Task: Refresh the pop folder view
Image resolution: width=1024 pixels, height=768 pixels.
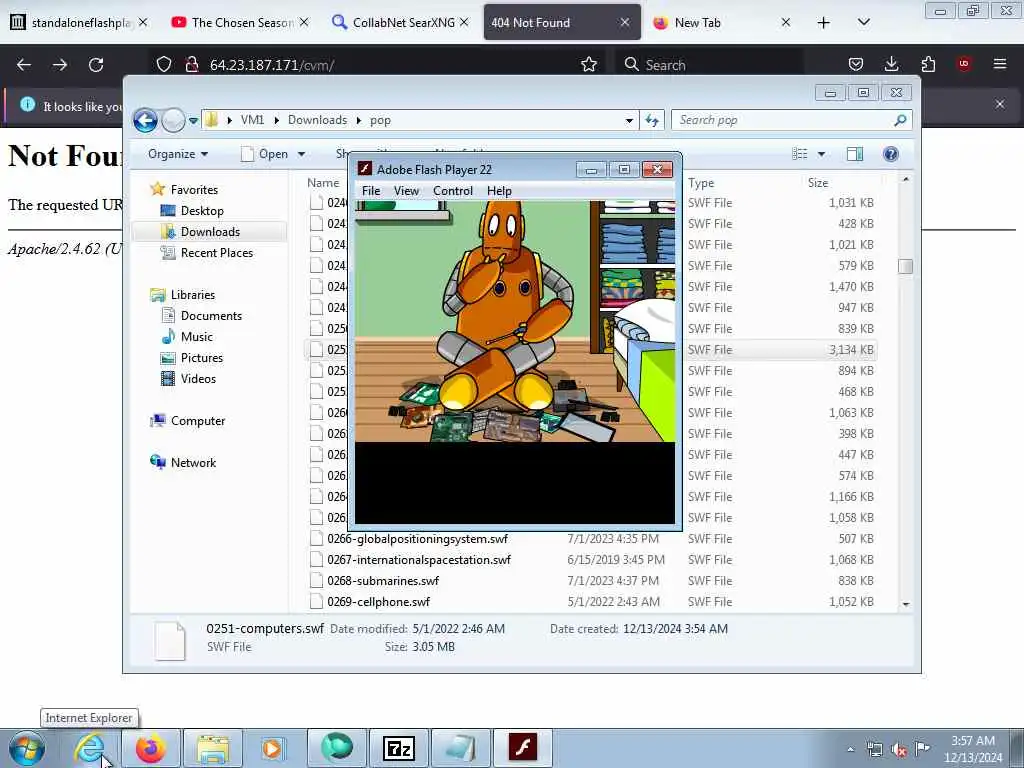Action: point(652,120)
